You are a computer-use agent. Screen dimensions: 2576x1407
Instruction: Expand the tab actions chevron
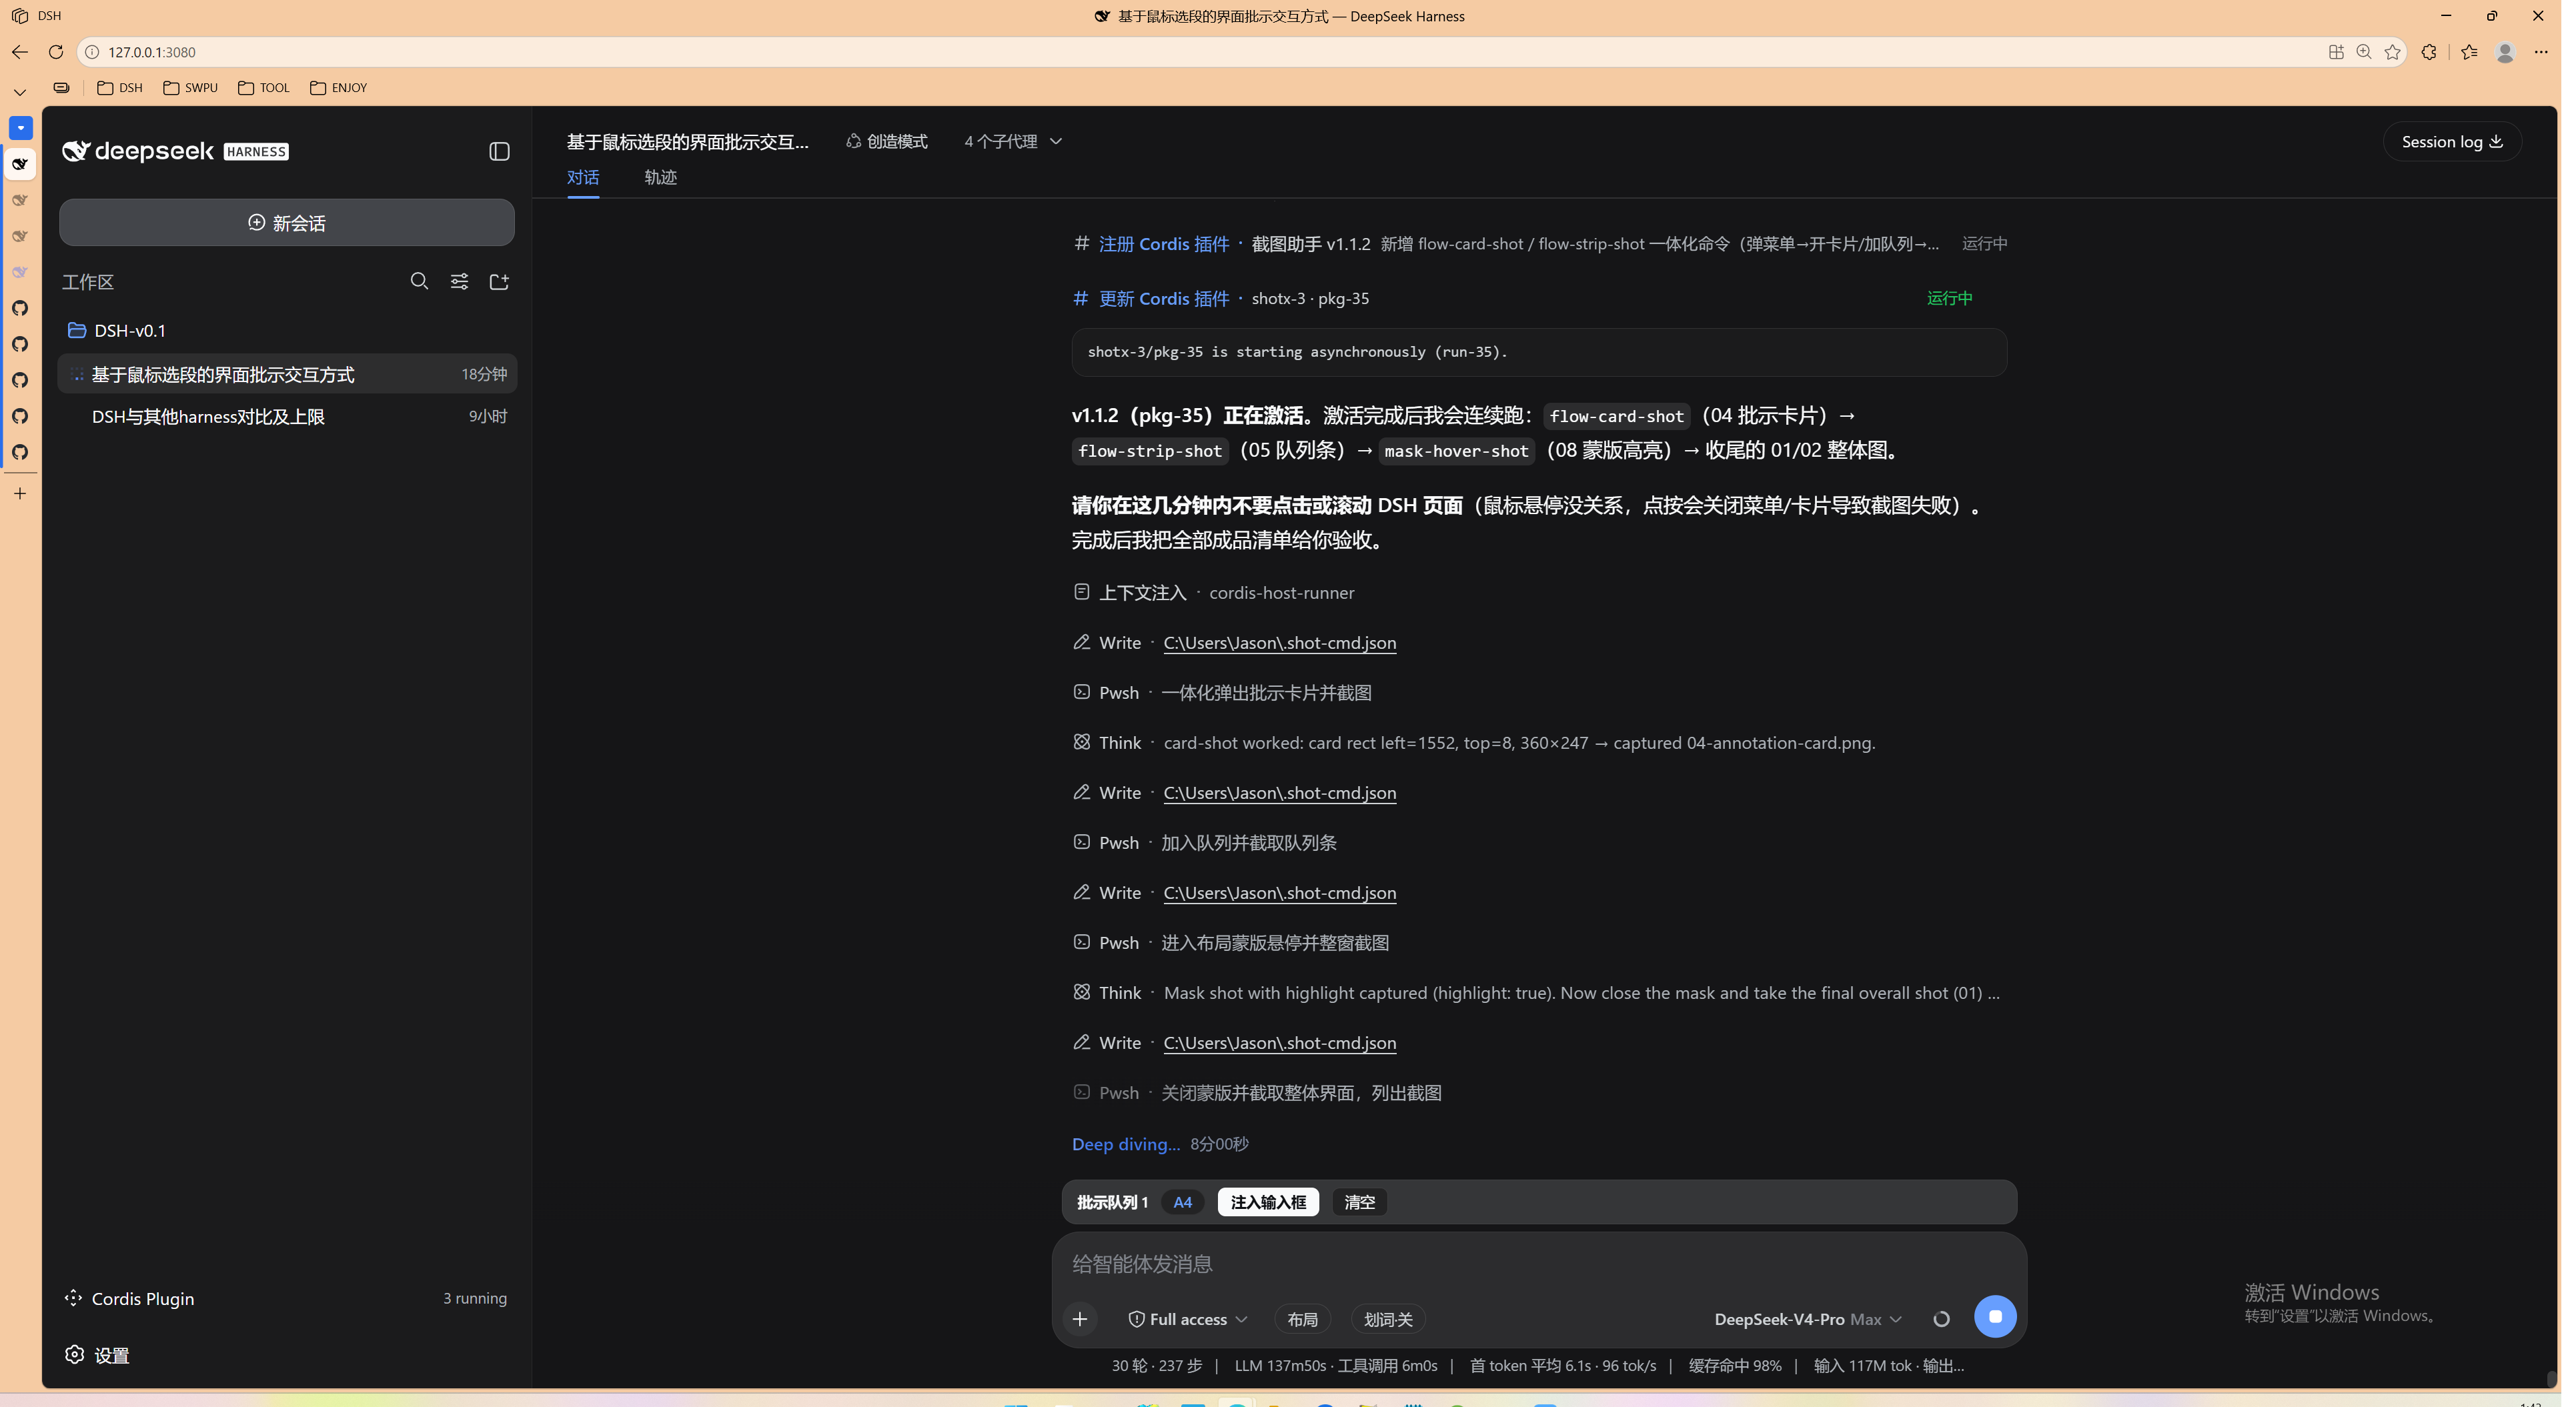(x=20, y=92)
